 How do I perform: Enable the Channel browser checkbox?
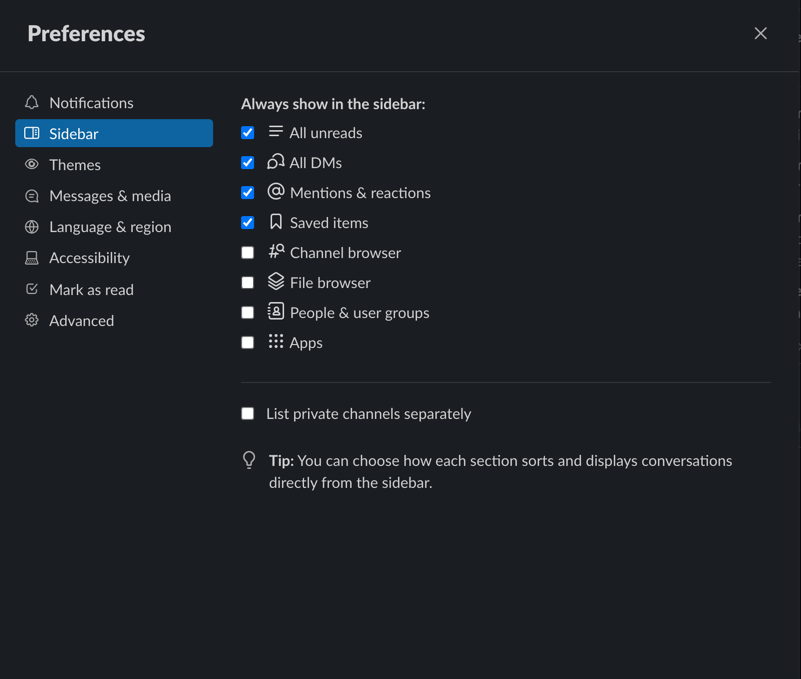[248, 253]
